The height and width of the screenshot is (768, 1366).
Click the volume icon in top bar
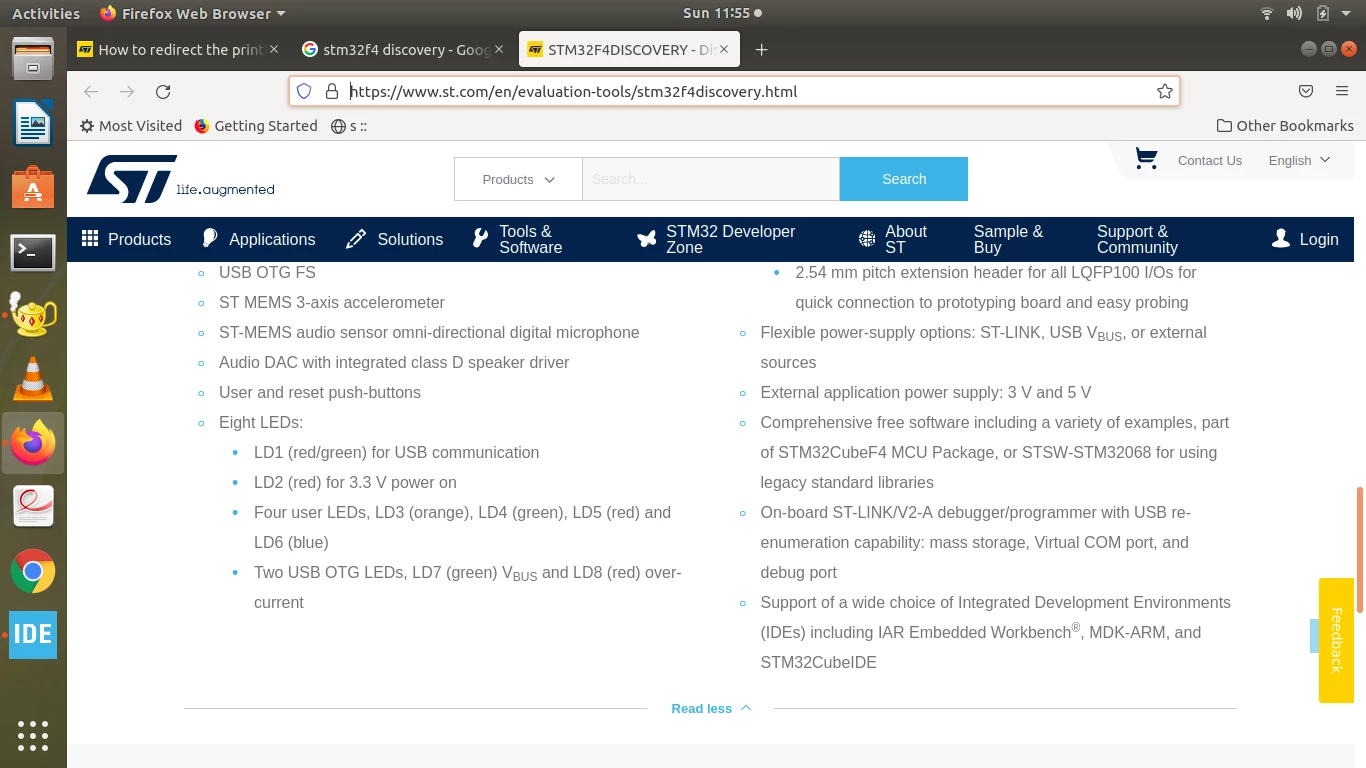coord(1294,13)
